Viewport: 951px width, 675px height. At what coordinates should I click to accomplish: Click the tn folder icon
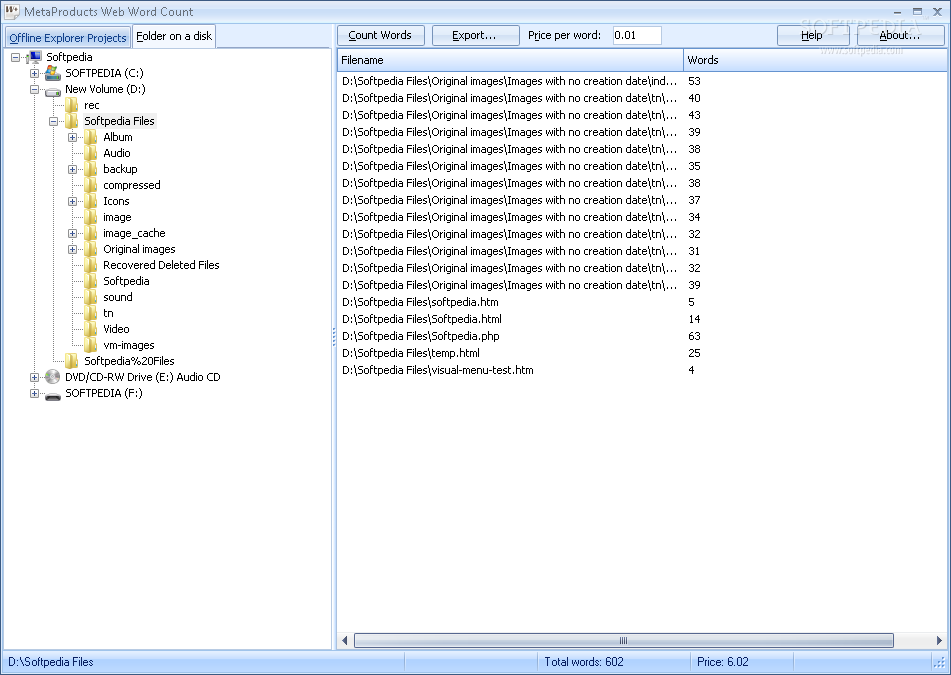90,313
